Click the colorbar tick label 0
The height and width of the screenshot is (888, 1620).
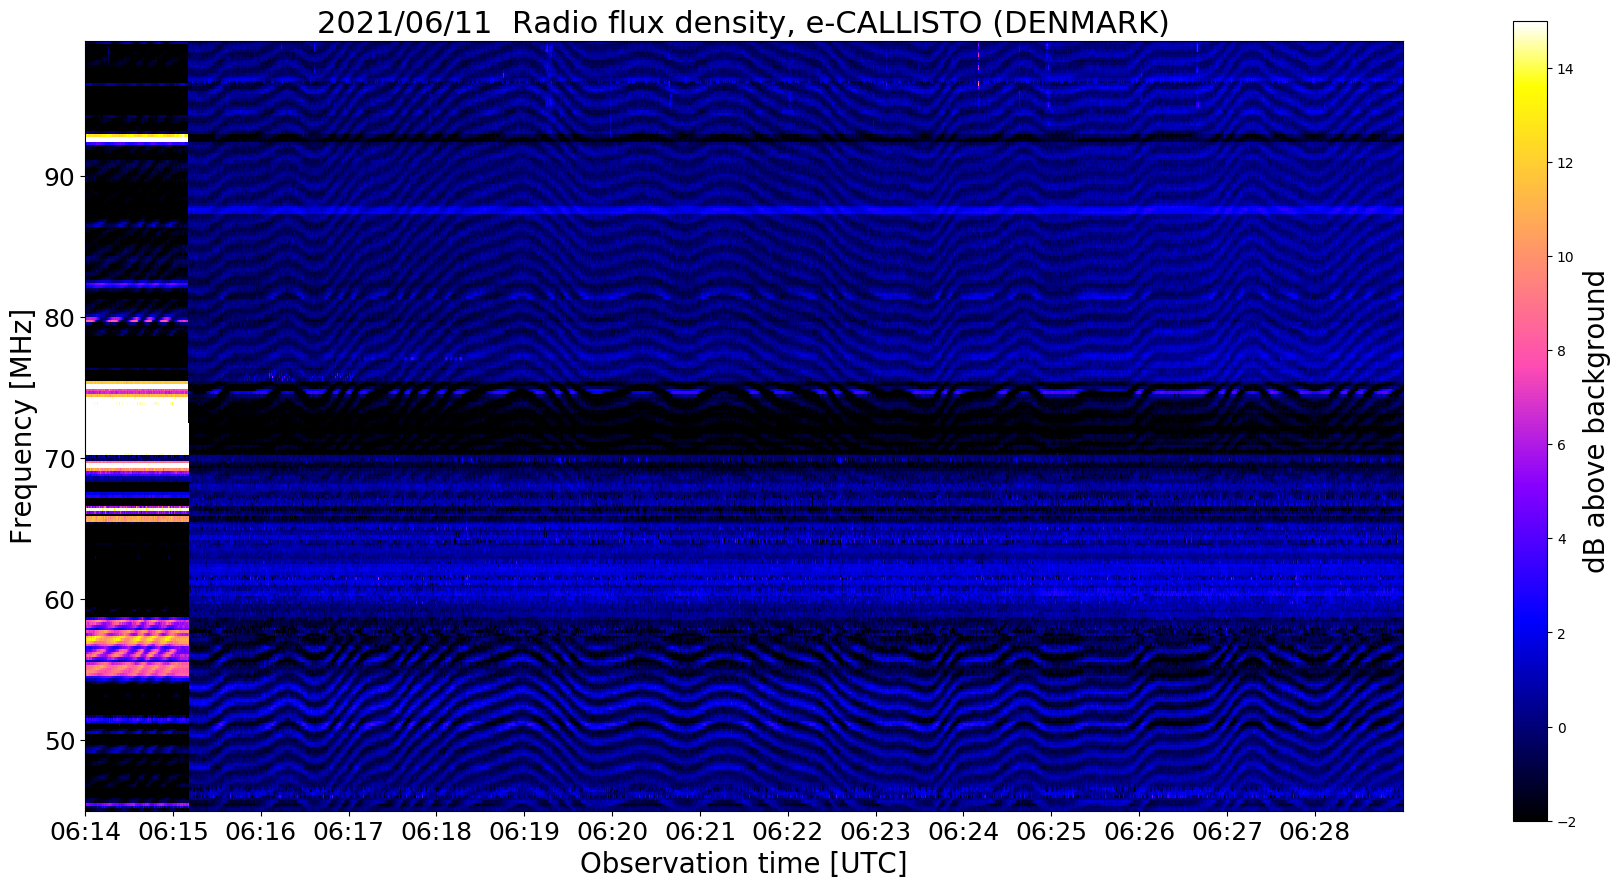point(1560,728)
